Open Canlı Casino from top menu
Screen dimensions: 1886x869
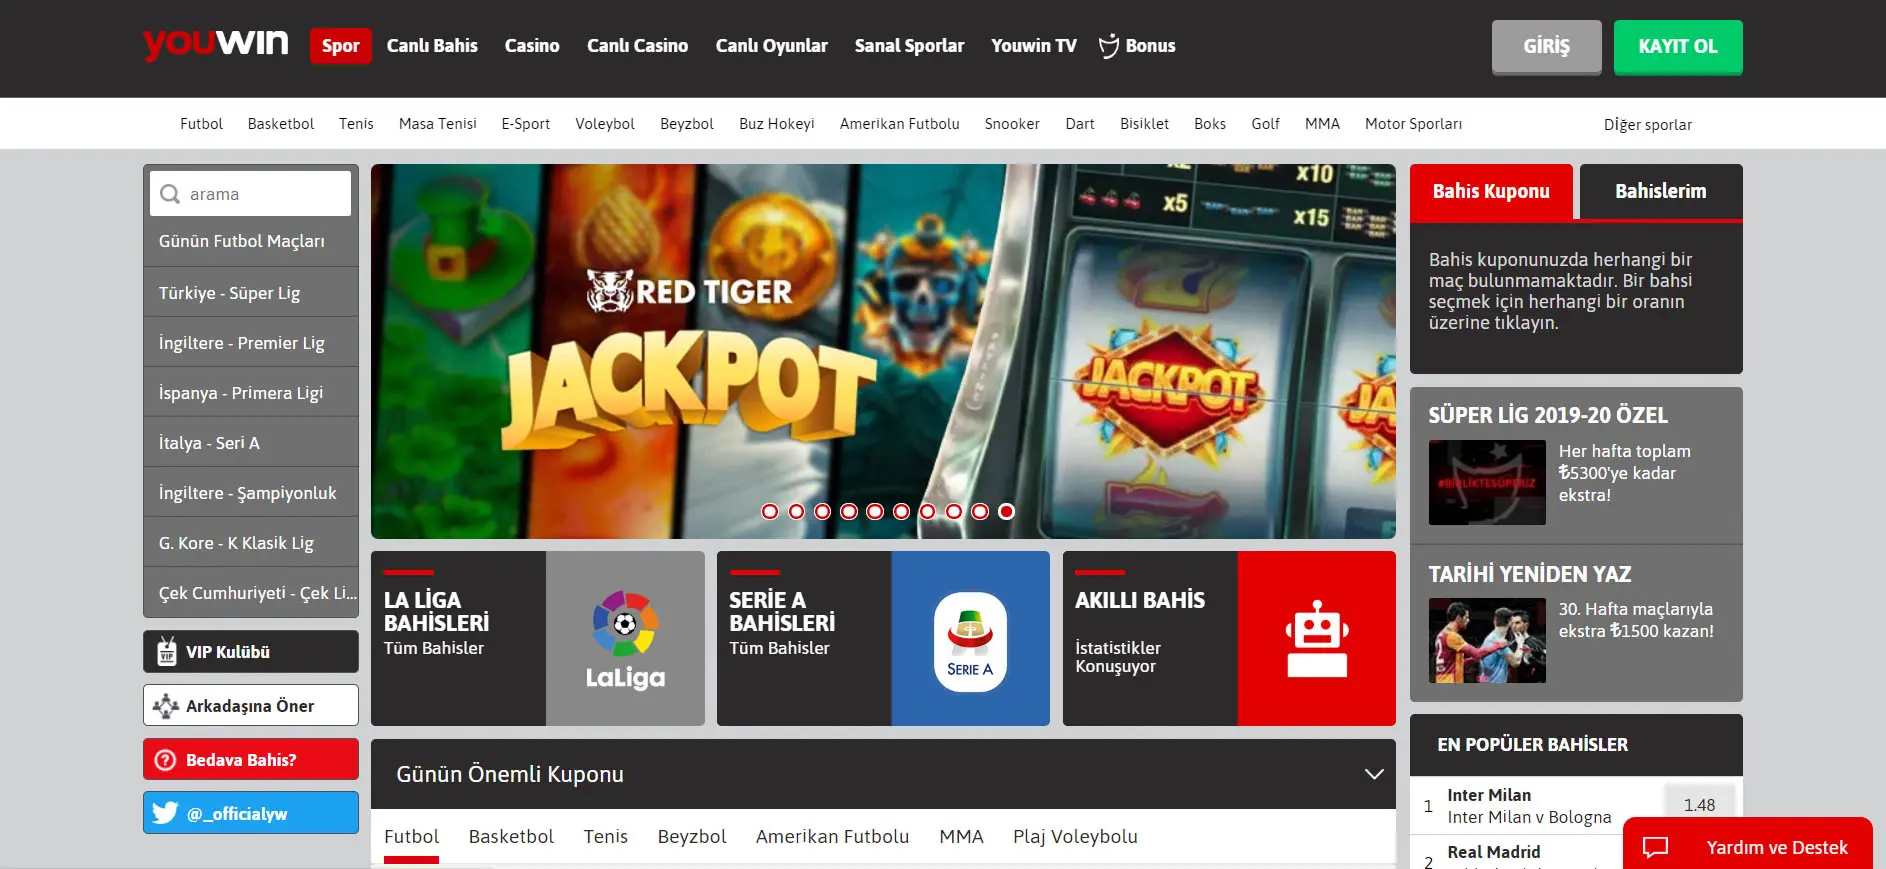(638, 46)
